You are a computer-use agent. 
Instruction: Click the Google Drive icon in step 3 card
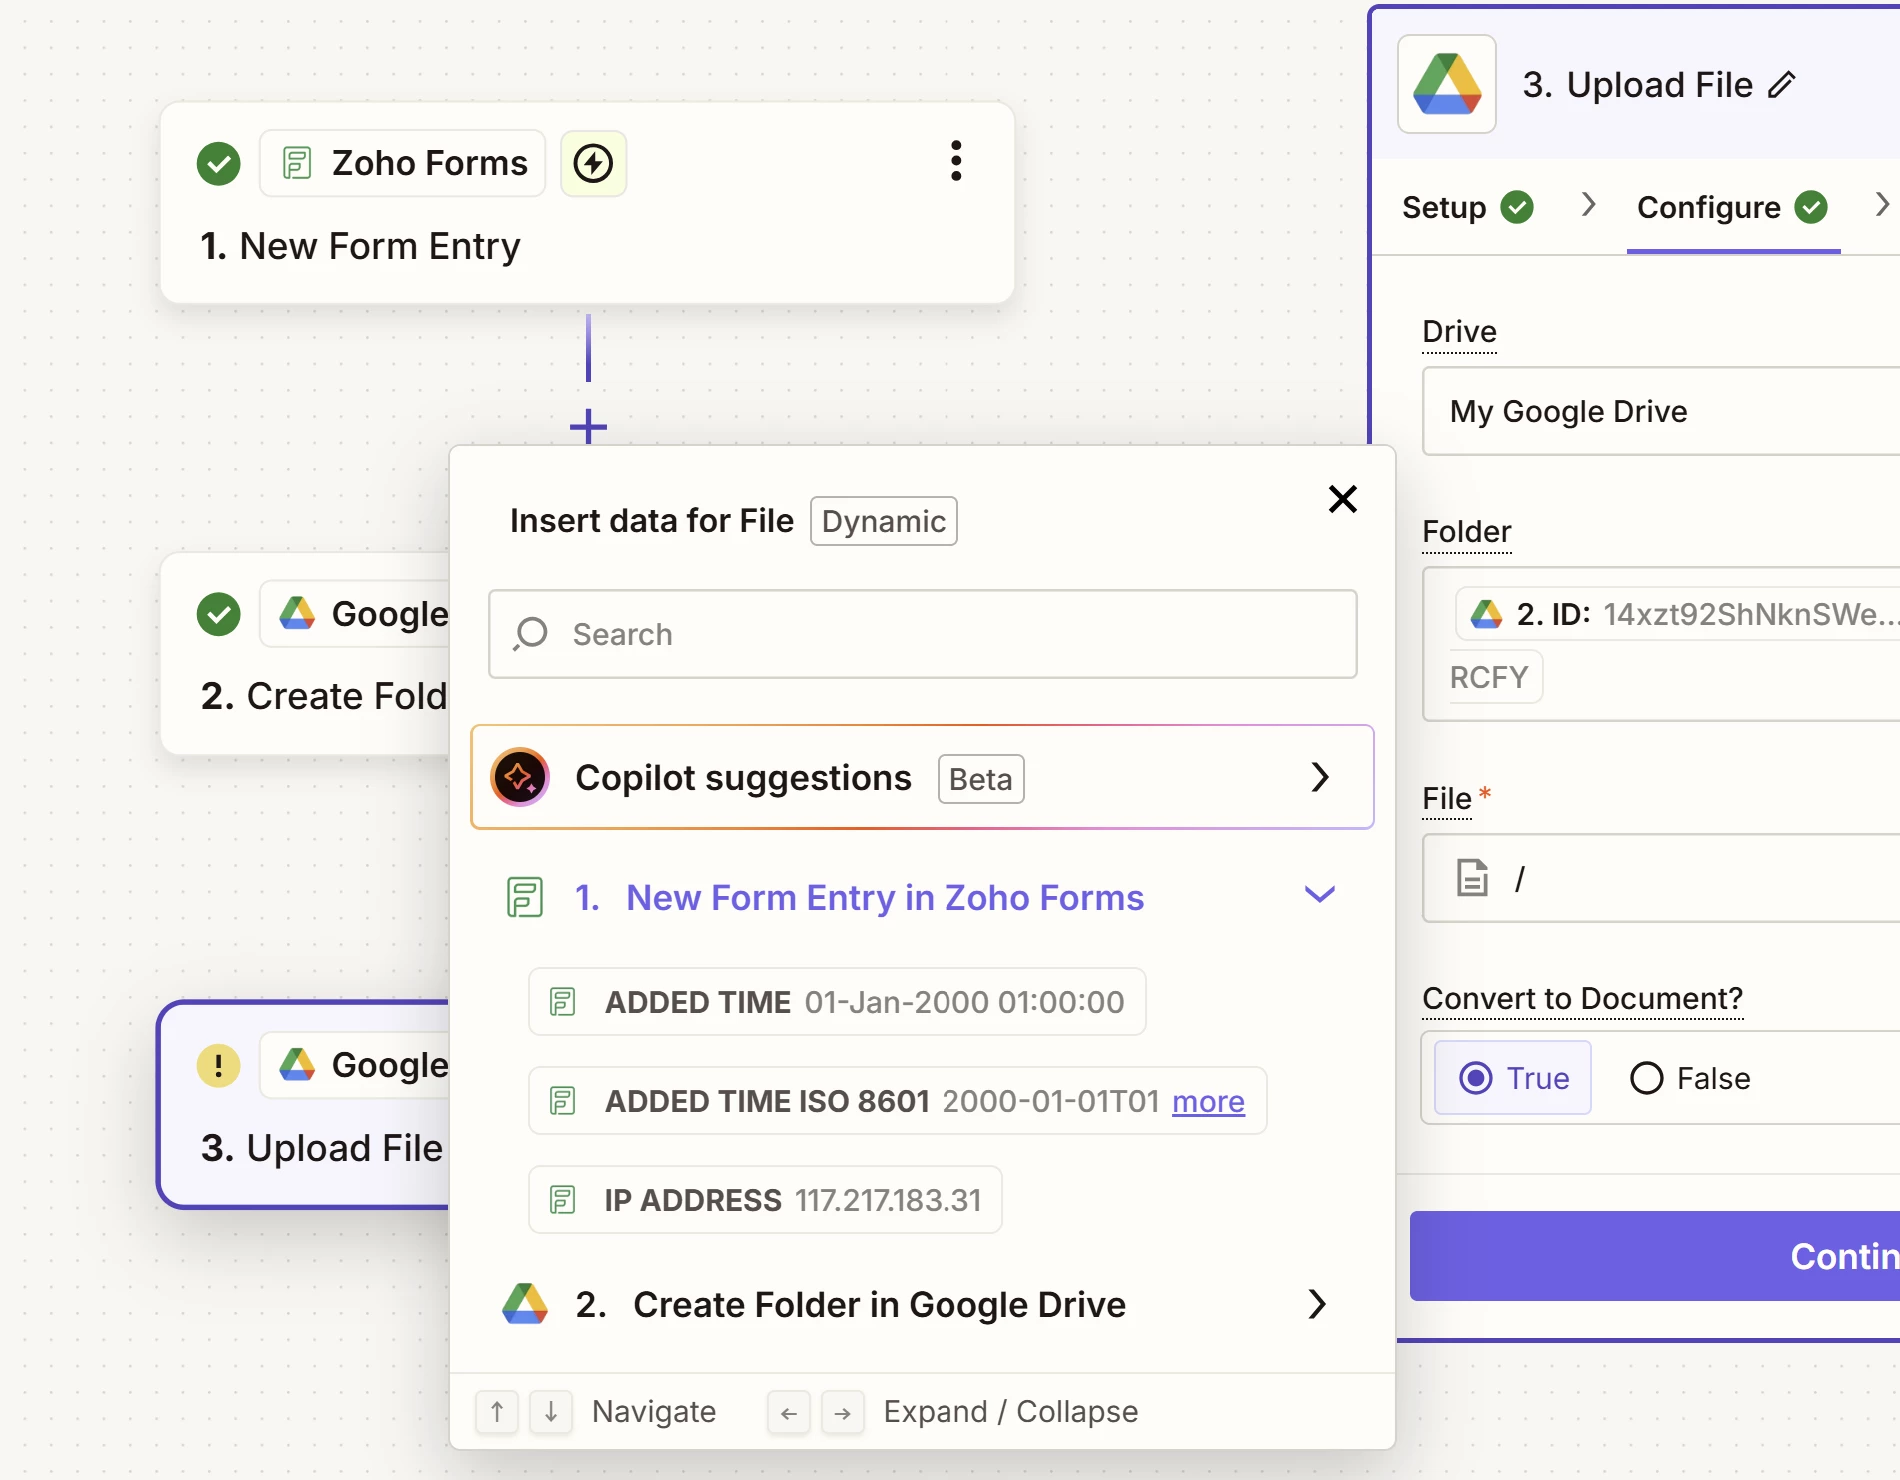tap(297, 1064)
